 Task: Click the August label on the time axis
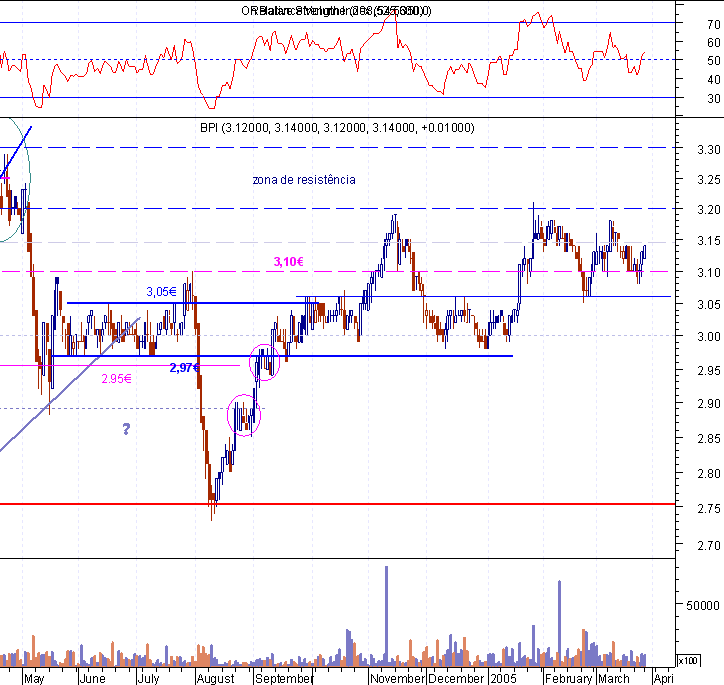216,679
